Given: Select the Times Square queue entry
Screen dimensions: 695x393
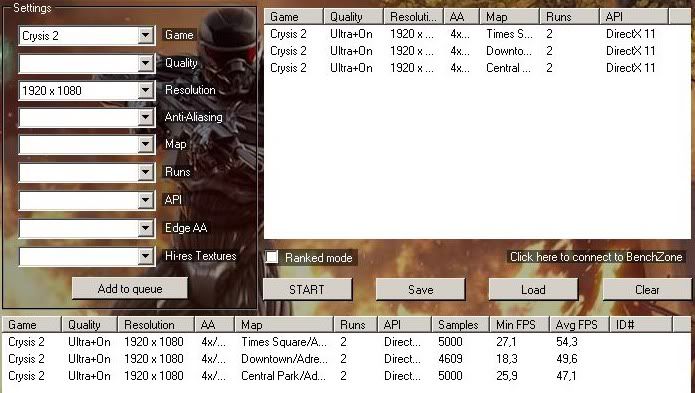Looking at the screenshot, I should pyautogui.click(x=477, y=34).
